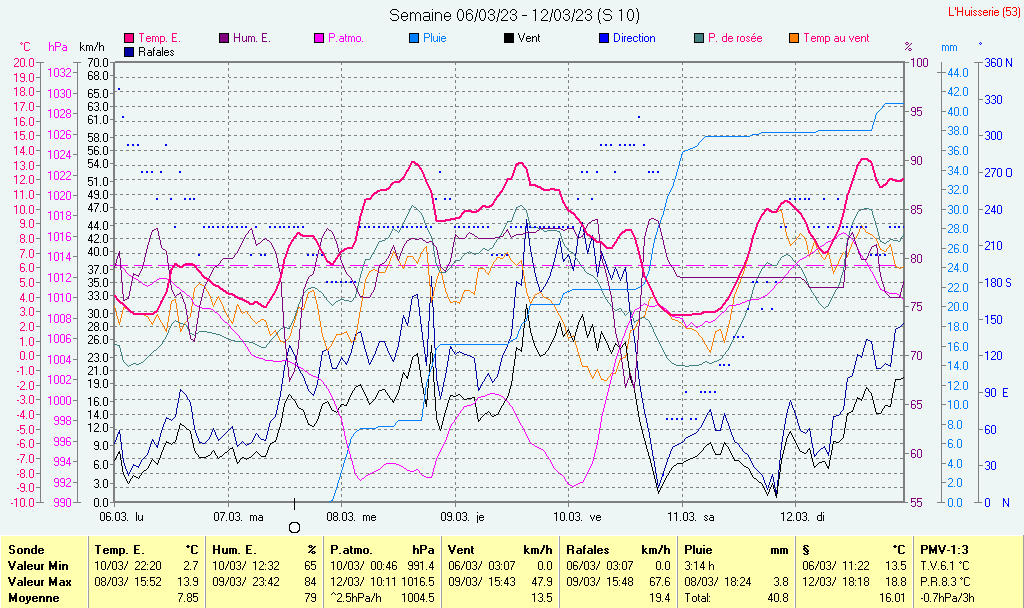
Task: Click the P.atmo. legend label
Action: [x=345, y=39]
